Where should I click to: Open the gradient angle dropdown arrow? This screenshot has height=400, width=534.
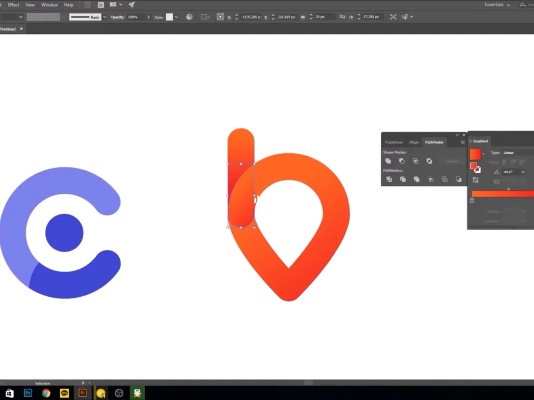[523, 172]
